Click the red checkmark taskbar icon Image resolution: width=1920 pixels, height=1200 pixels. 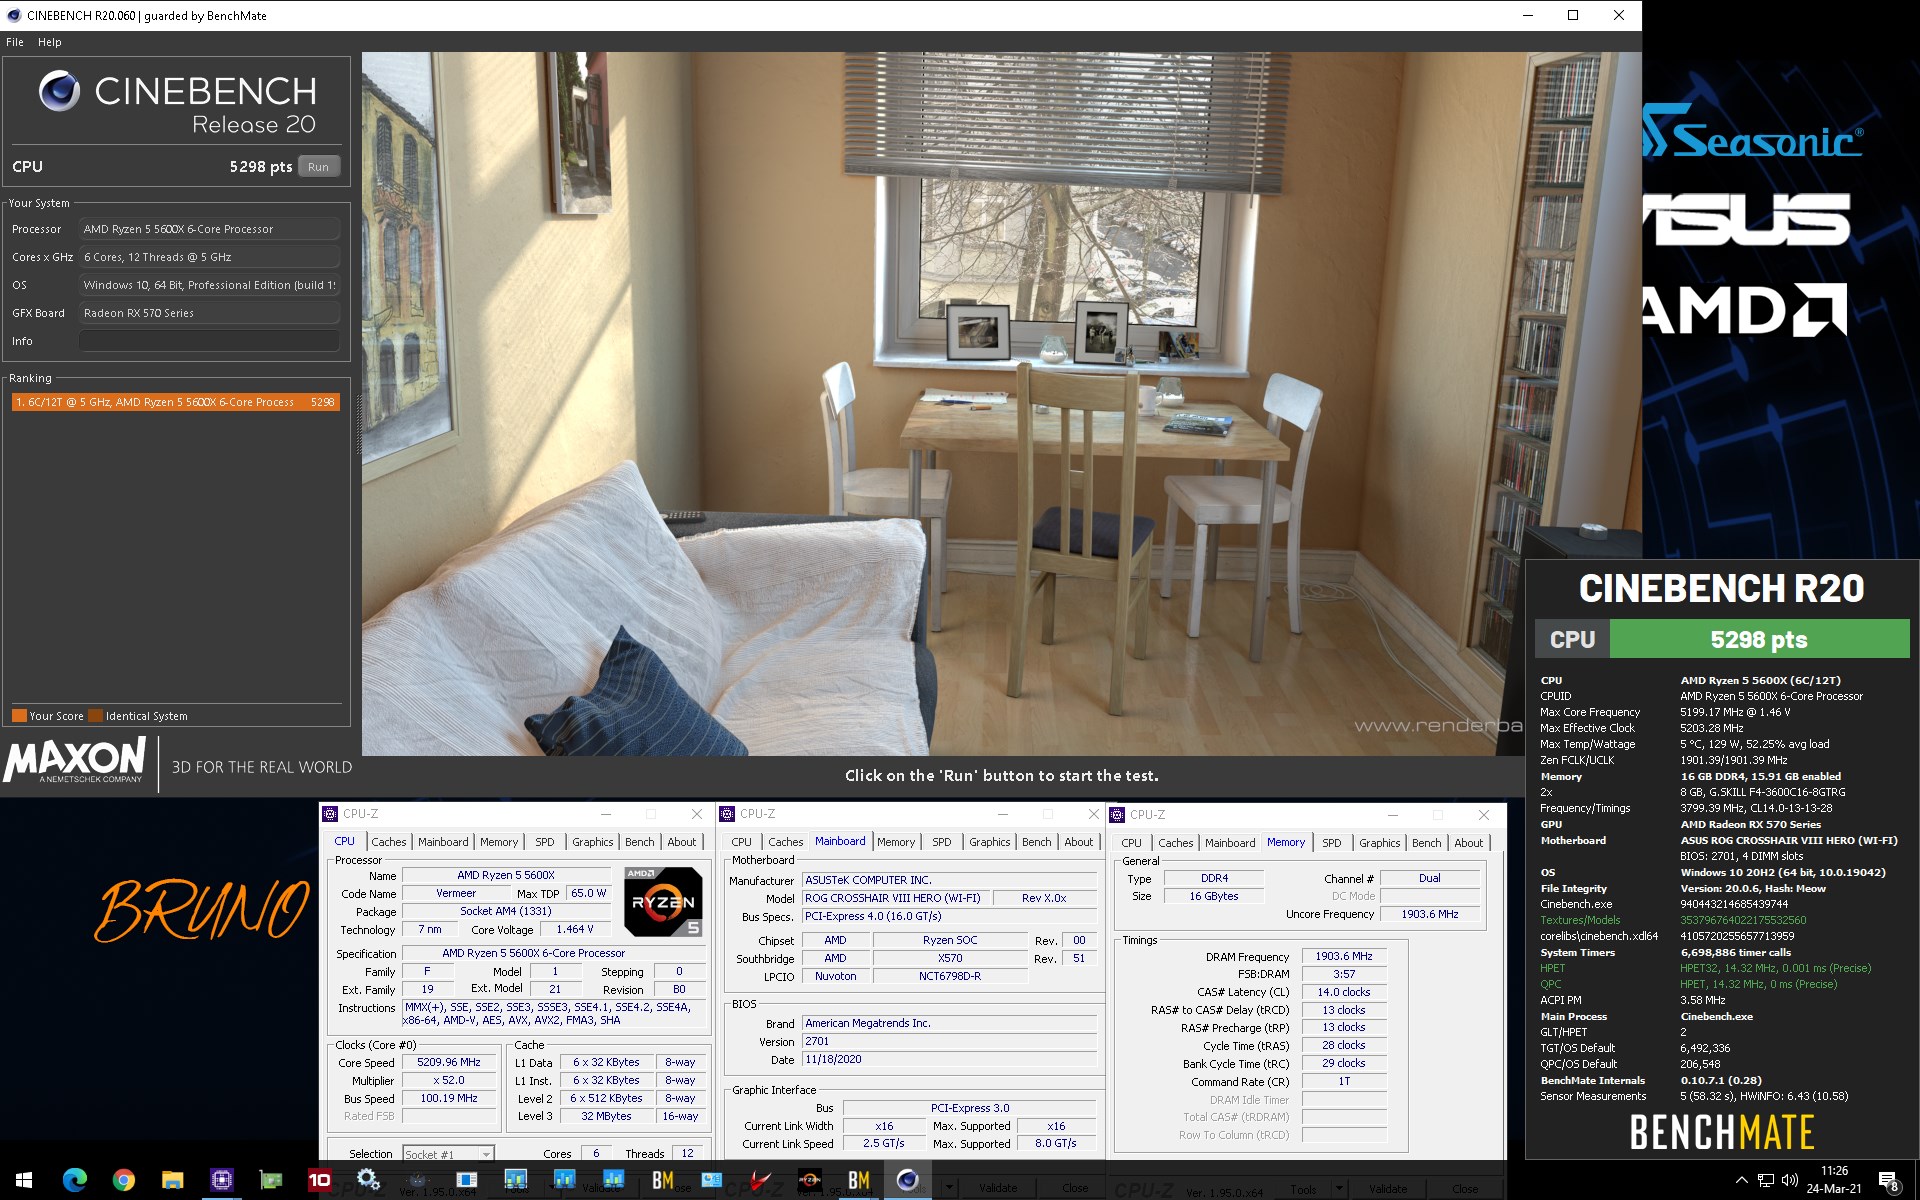point(760,1180)
